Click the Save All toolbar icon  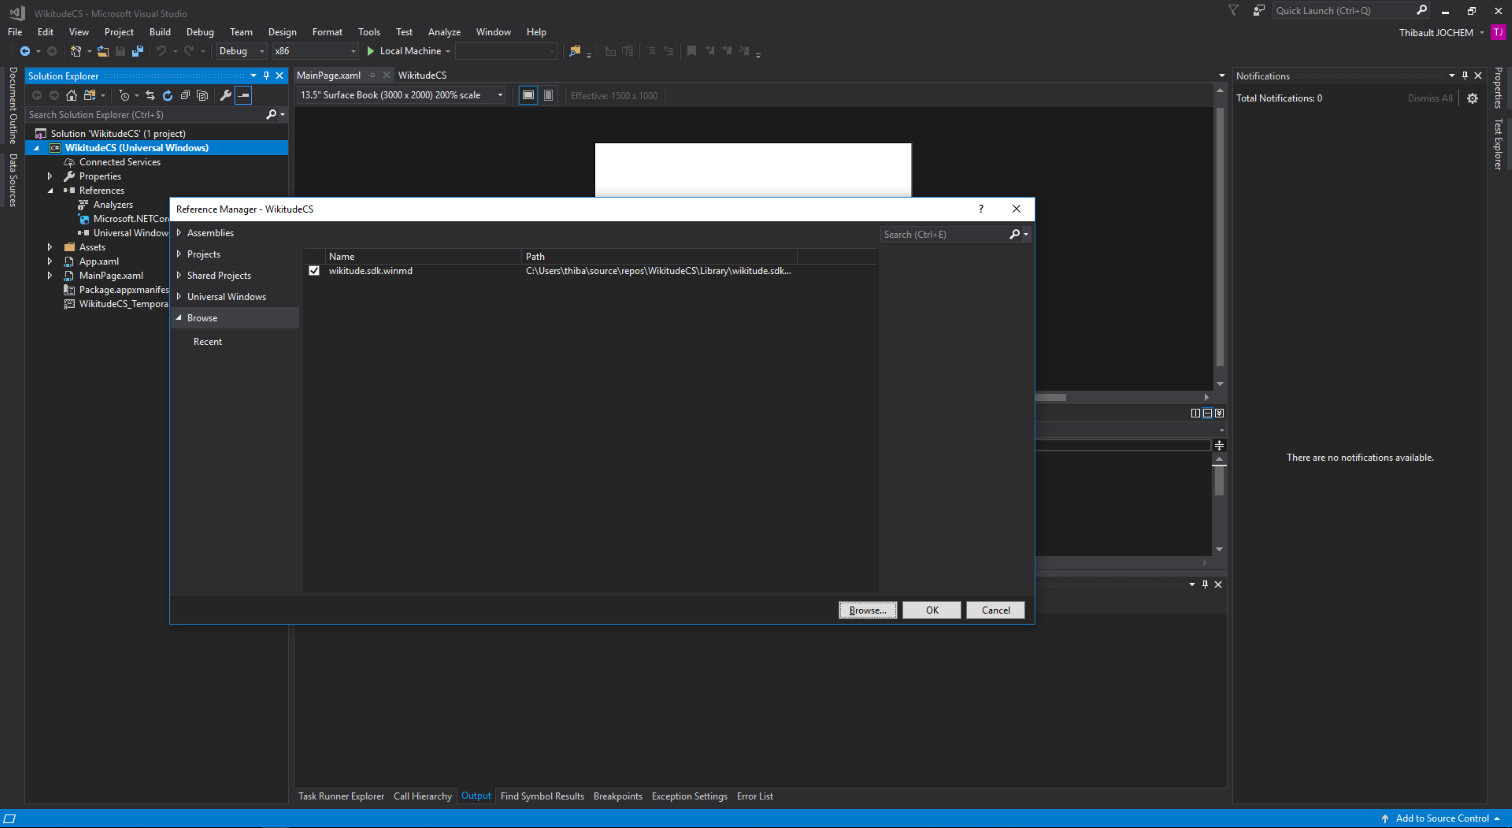coord(137,51)
